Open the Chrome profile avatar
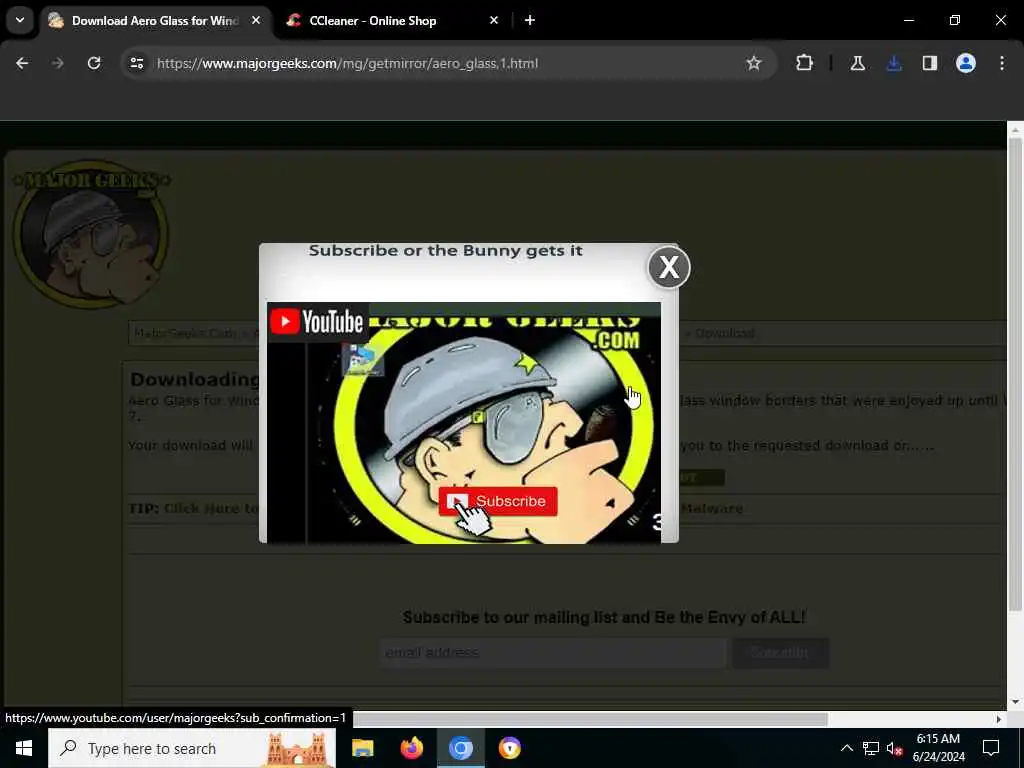The image size is (1024, 768). point(965,63)
